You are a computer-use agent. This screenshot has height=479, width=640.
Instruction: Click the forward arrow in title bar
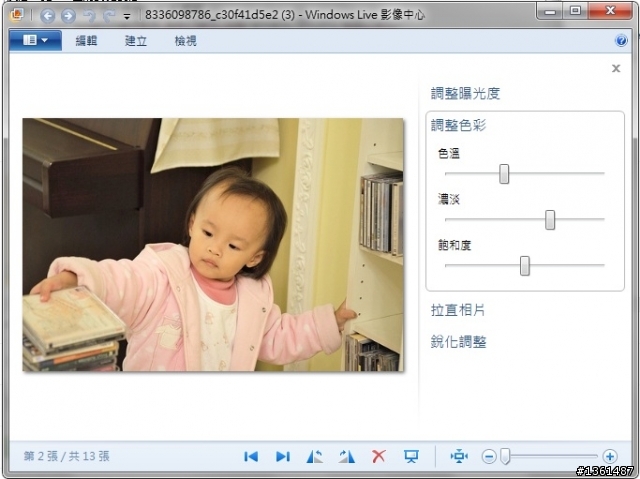pos(68,16)
